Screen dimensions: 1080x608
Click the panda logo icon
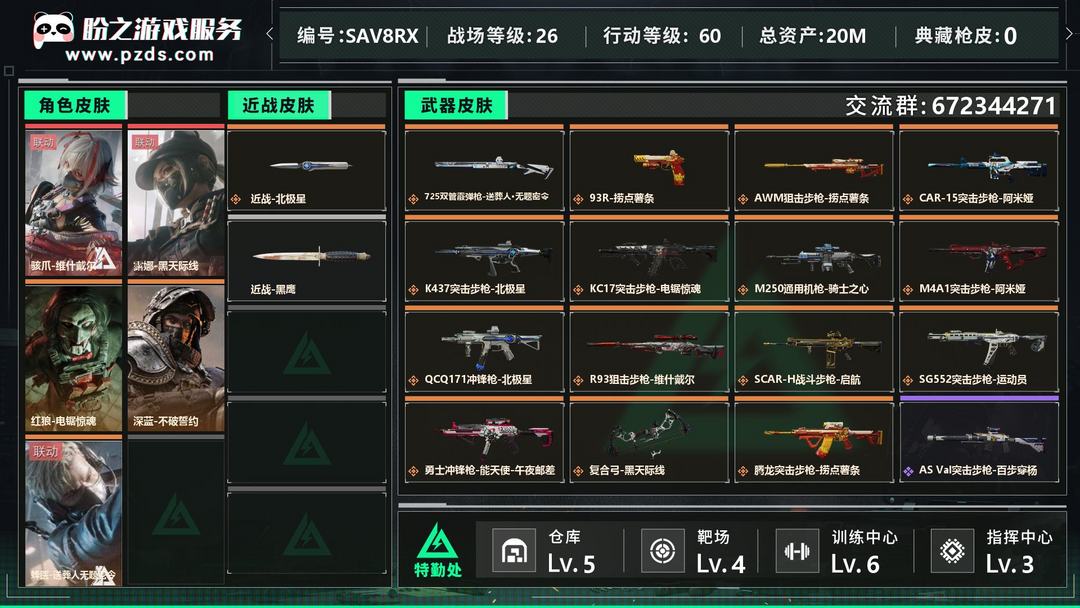(52, 30)
